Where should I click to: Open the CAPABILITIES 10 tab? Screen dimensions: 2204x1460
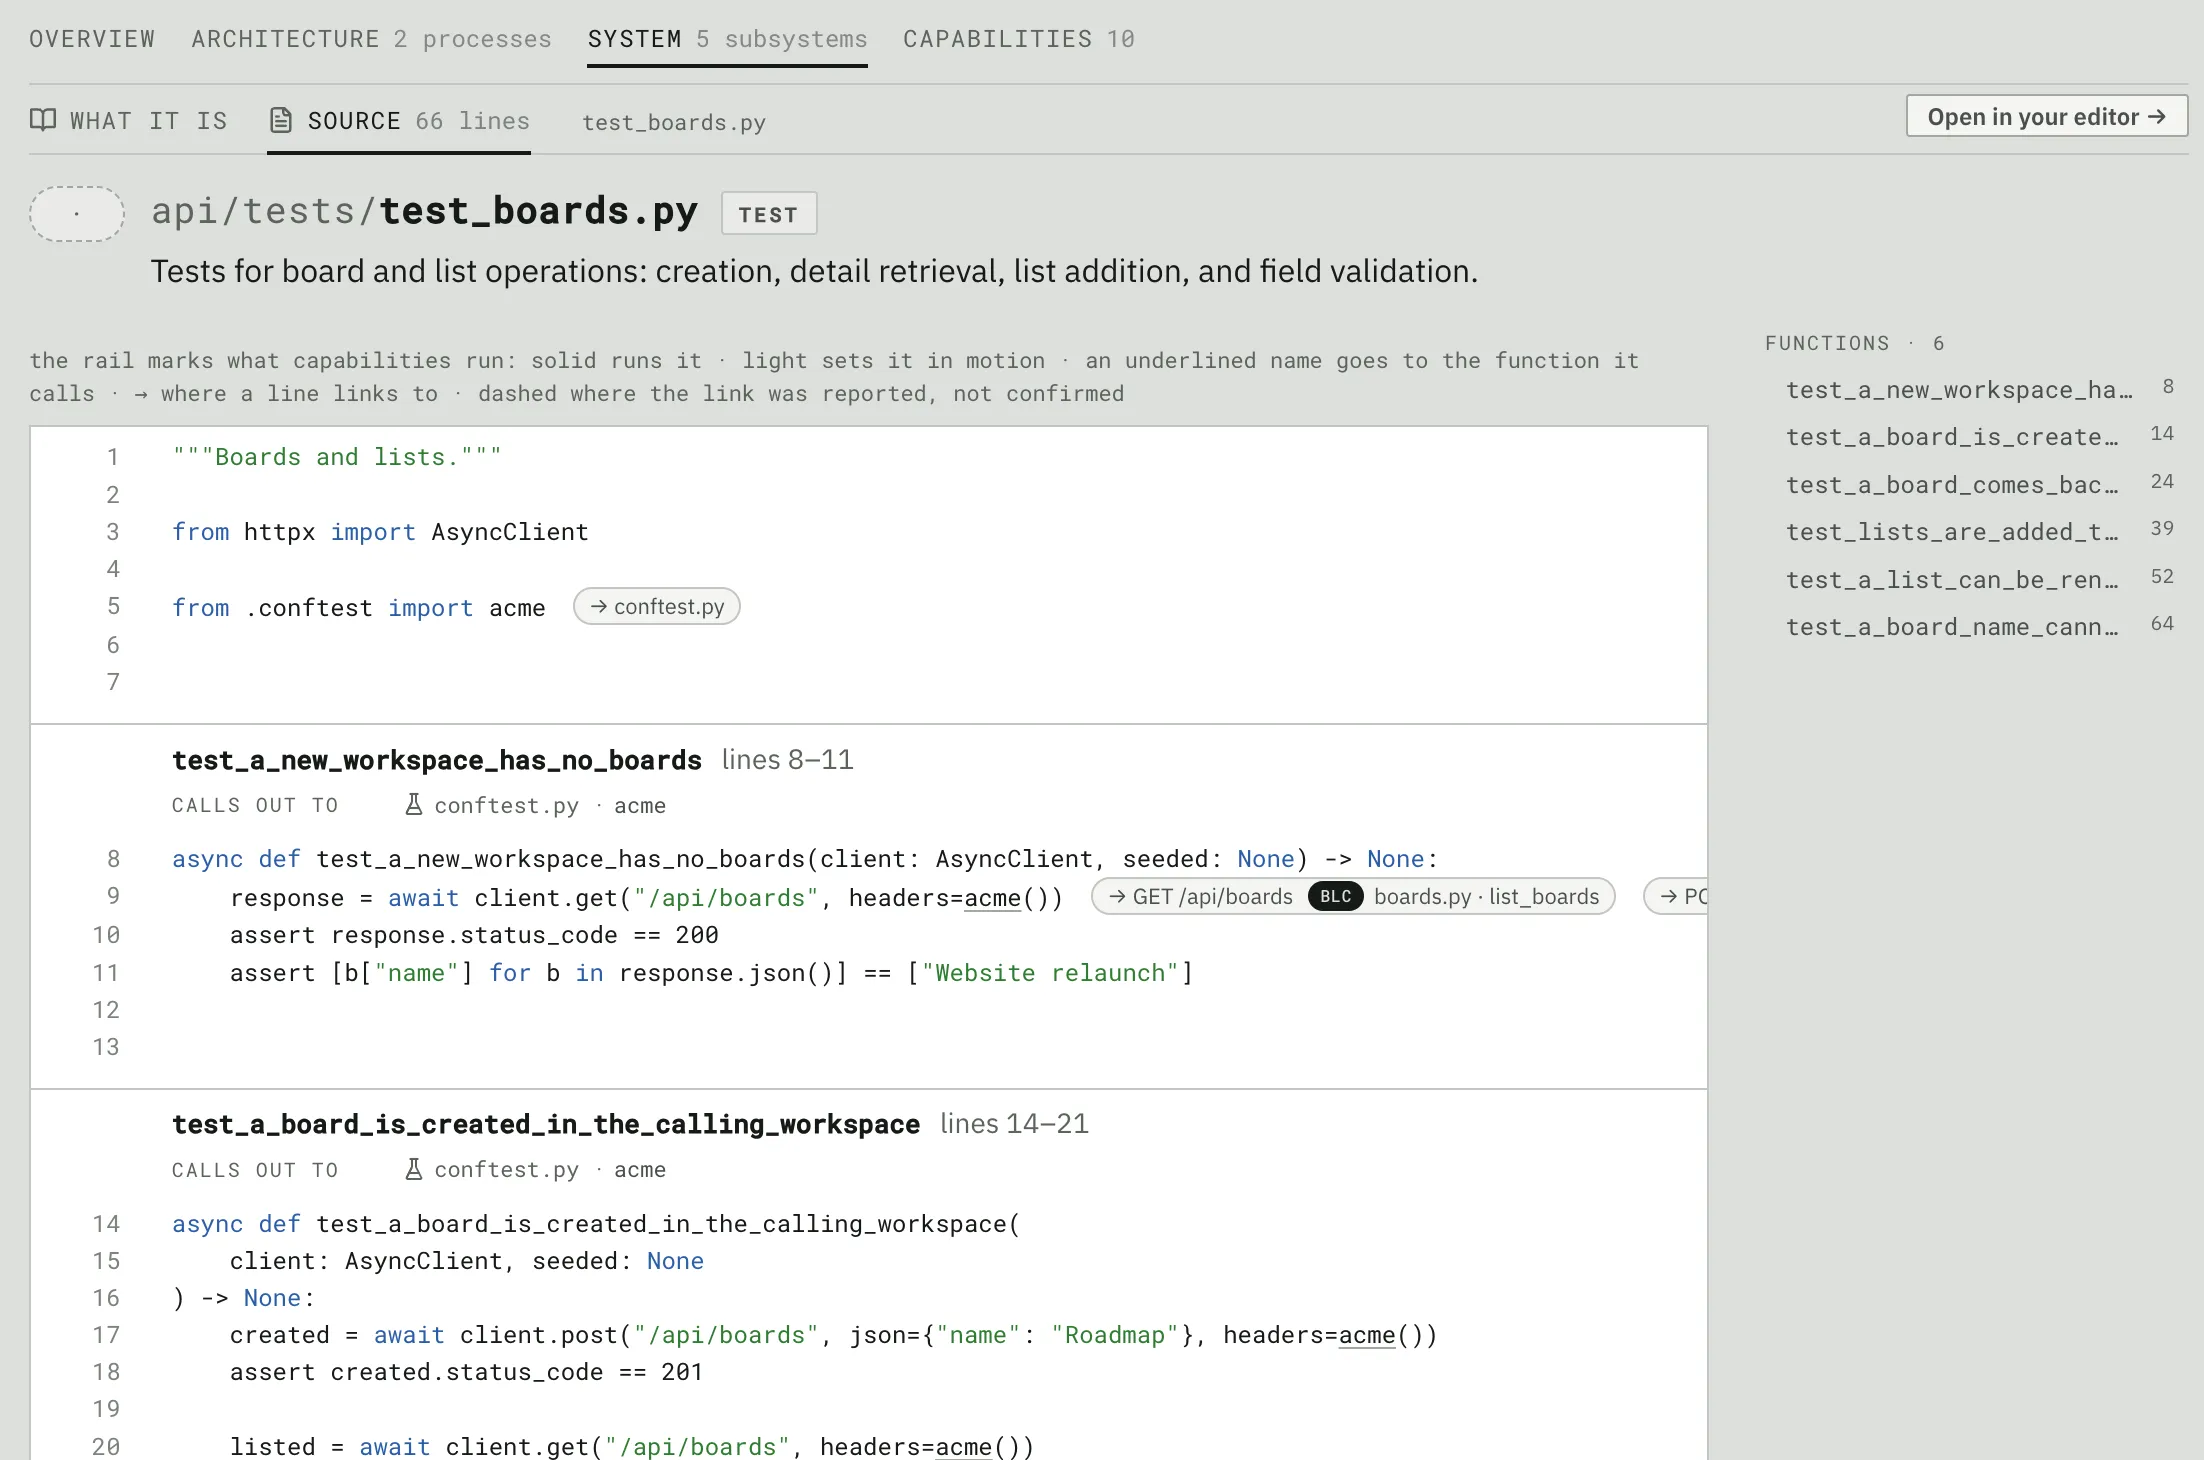[x=1019, y=39]
